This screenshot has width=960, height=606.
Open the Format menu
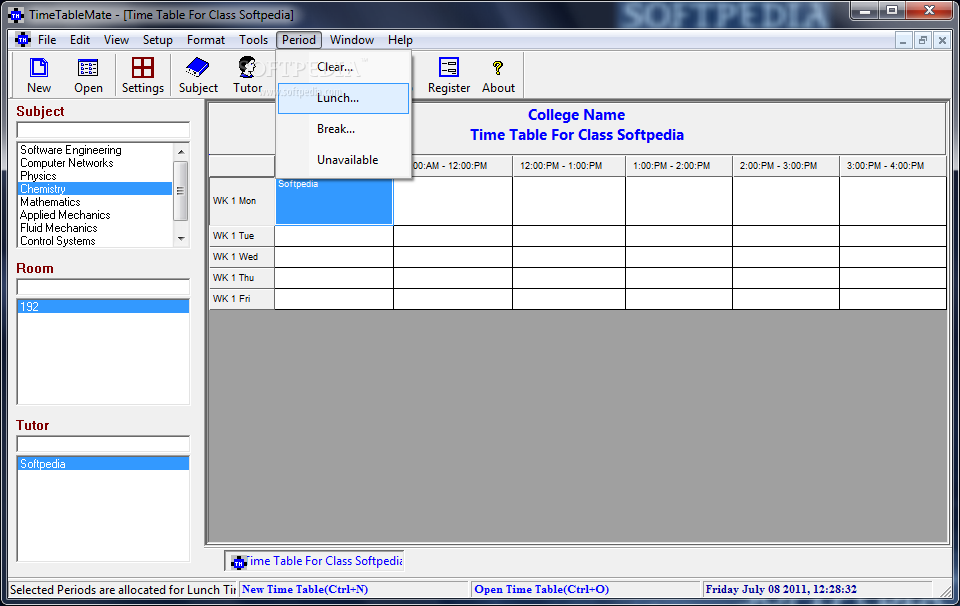(206, 40)
